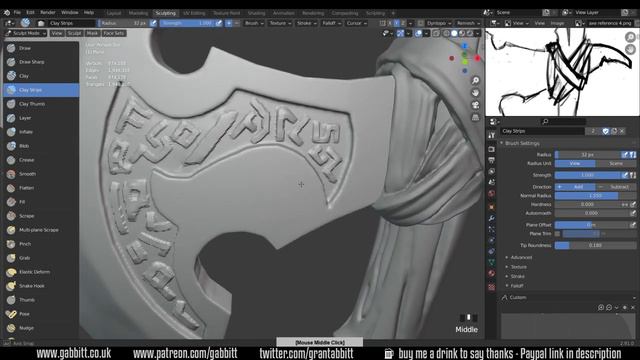The width and height of the screenshot is (640, 360).
Task: Select the Inflate brush
Action: pos(41,132)
